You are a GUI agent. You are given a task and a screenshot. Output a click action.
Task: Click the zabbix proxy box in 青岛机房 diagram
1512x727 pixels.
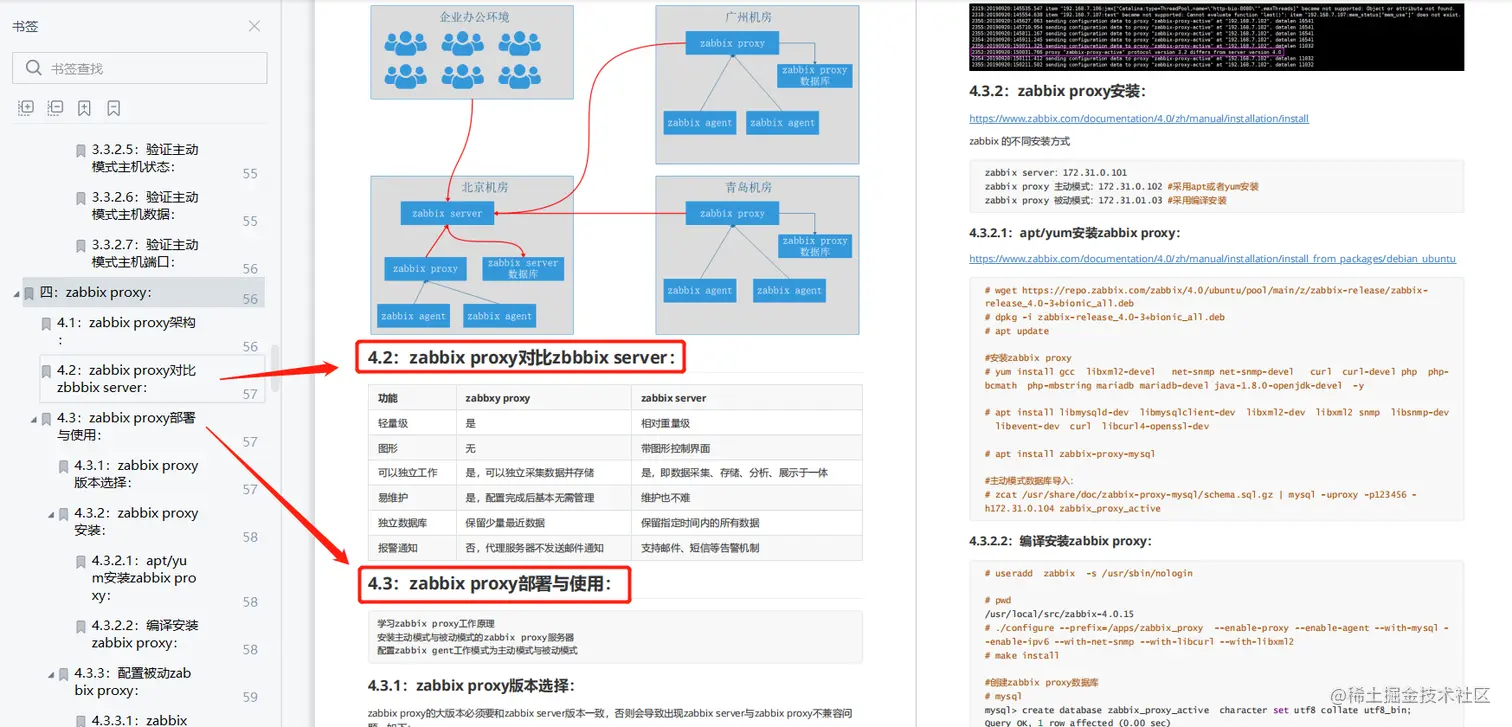(x=732, y=213)
